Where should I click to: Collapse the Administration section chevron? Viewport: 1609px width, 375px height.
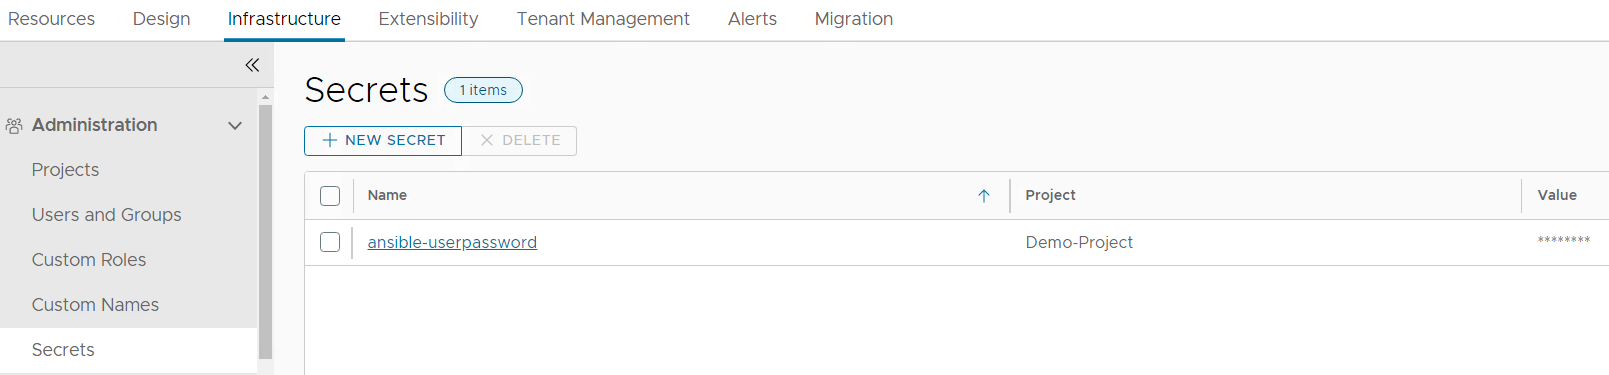tap(235, 126)
